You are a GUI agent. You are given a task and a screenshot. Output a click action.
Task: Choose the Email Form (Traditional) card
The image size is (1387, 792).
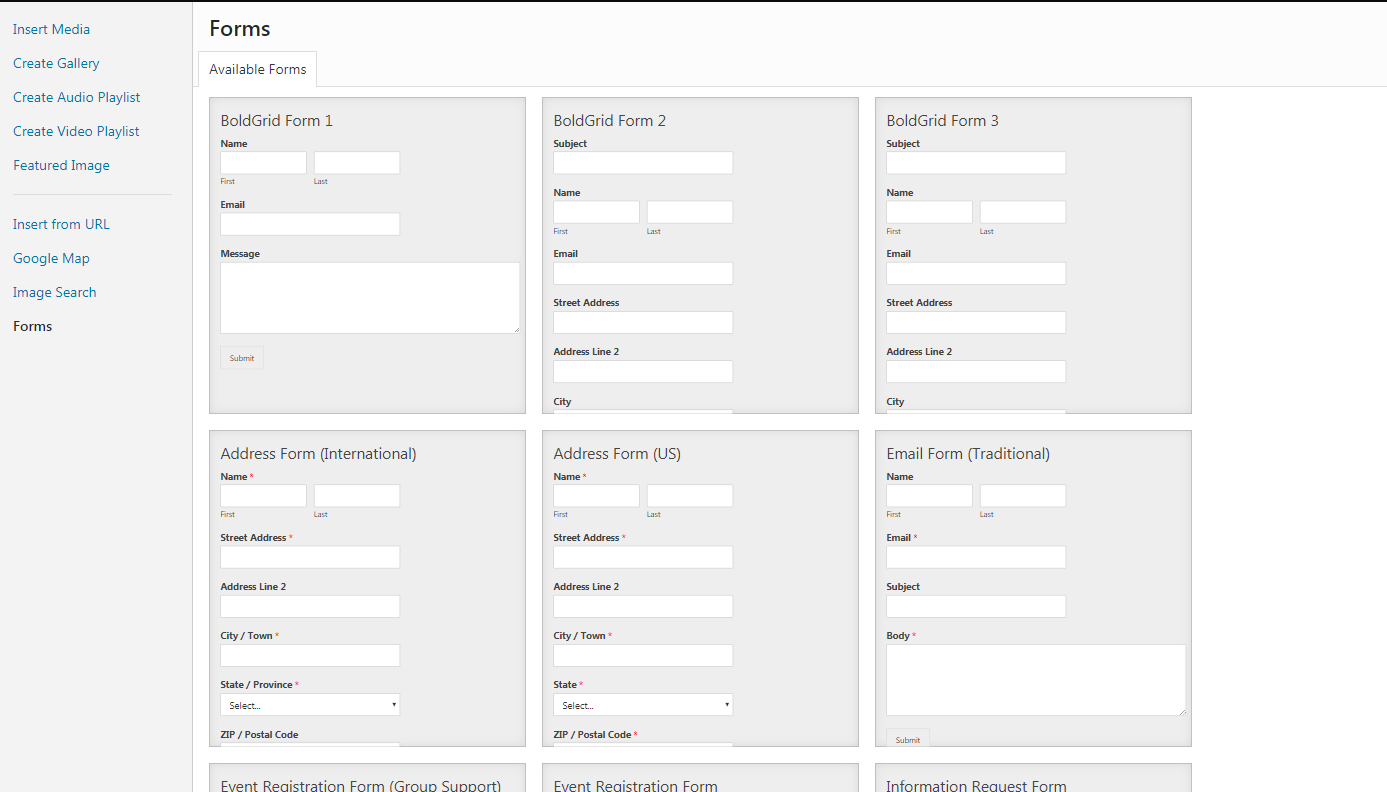coord(1033,588)
